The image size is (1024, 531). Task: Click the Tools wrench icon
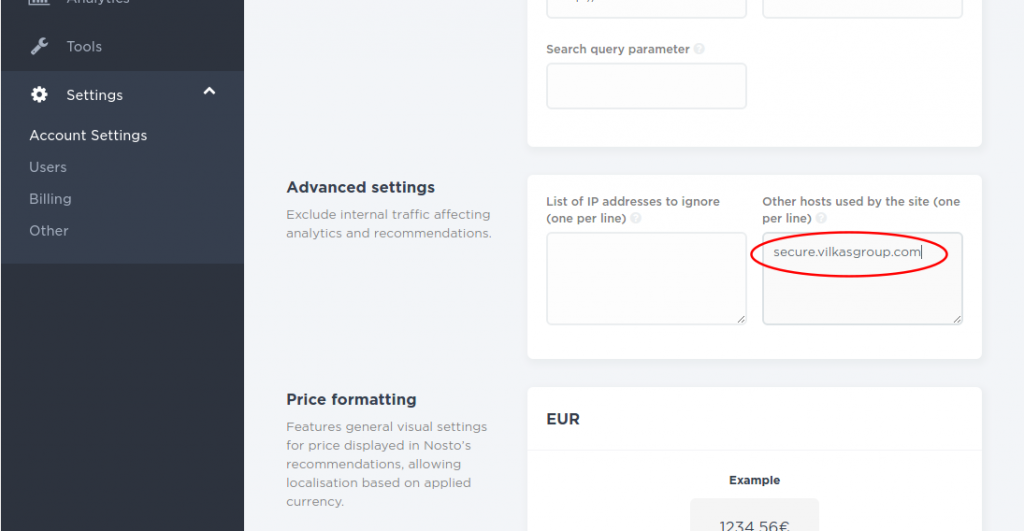pyautogui.click(x=39, y=46)
